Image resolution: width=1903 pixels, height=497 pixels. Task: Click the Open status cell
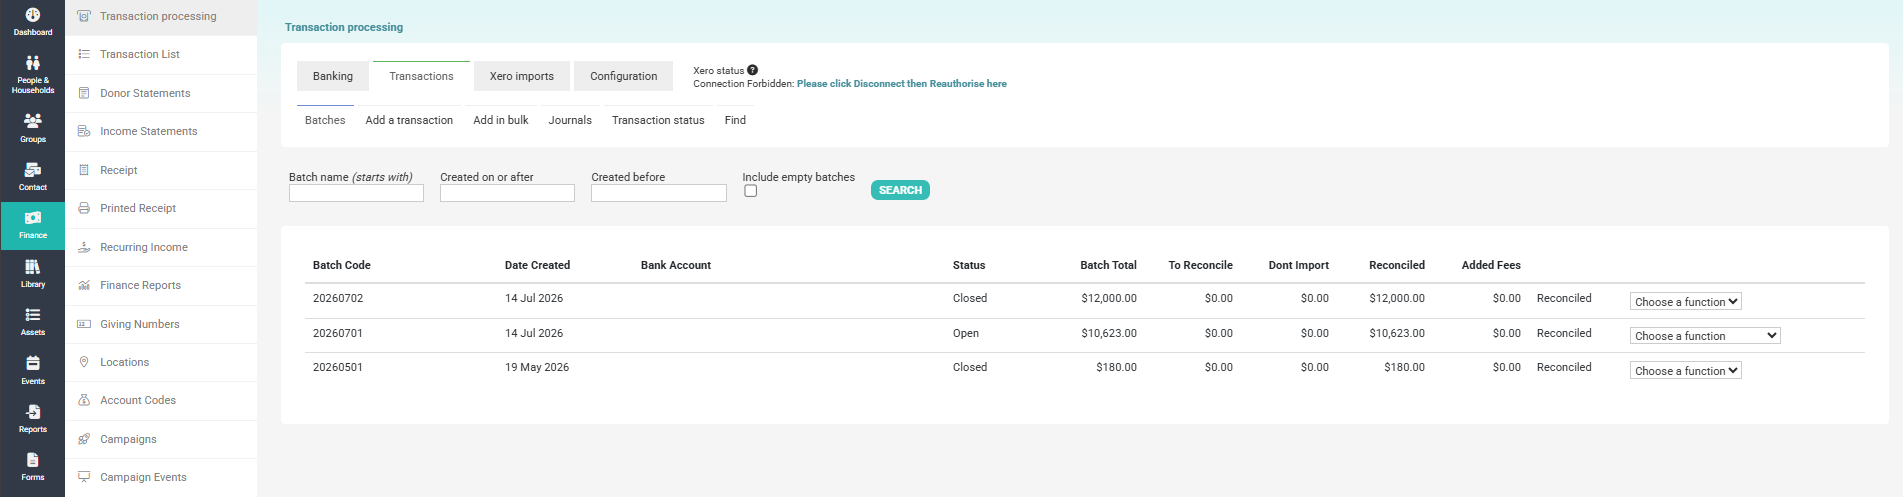(x=966, y=333)
